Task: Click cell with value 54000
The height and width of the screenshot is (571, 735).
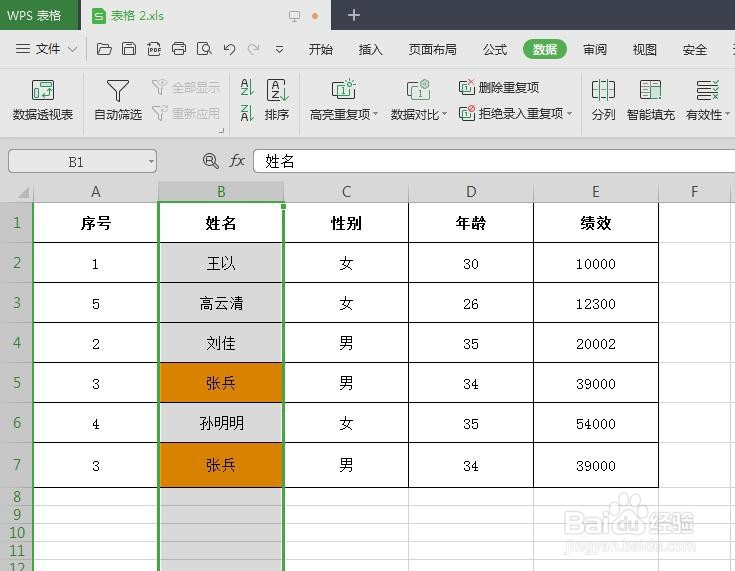Action: tap(596, 423)
